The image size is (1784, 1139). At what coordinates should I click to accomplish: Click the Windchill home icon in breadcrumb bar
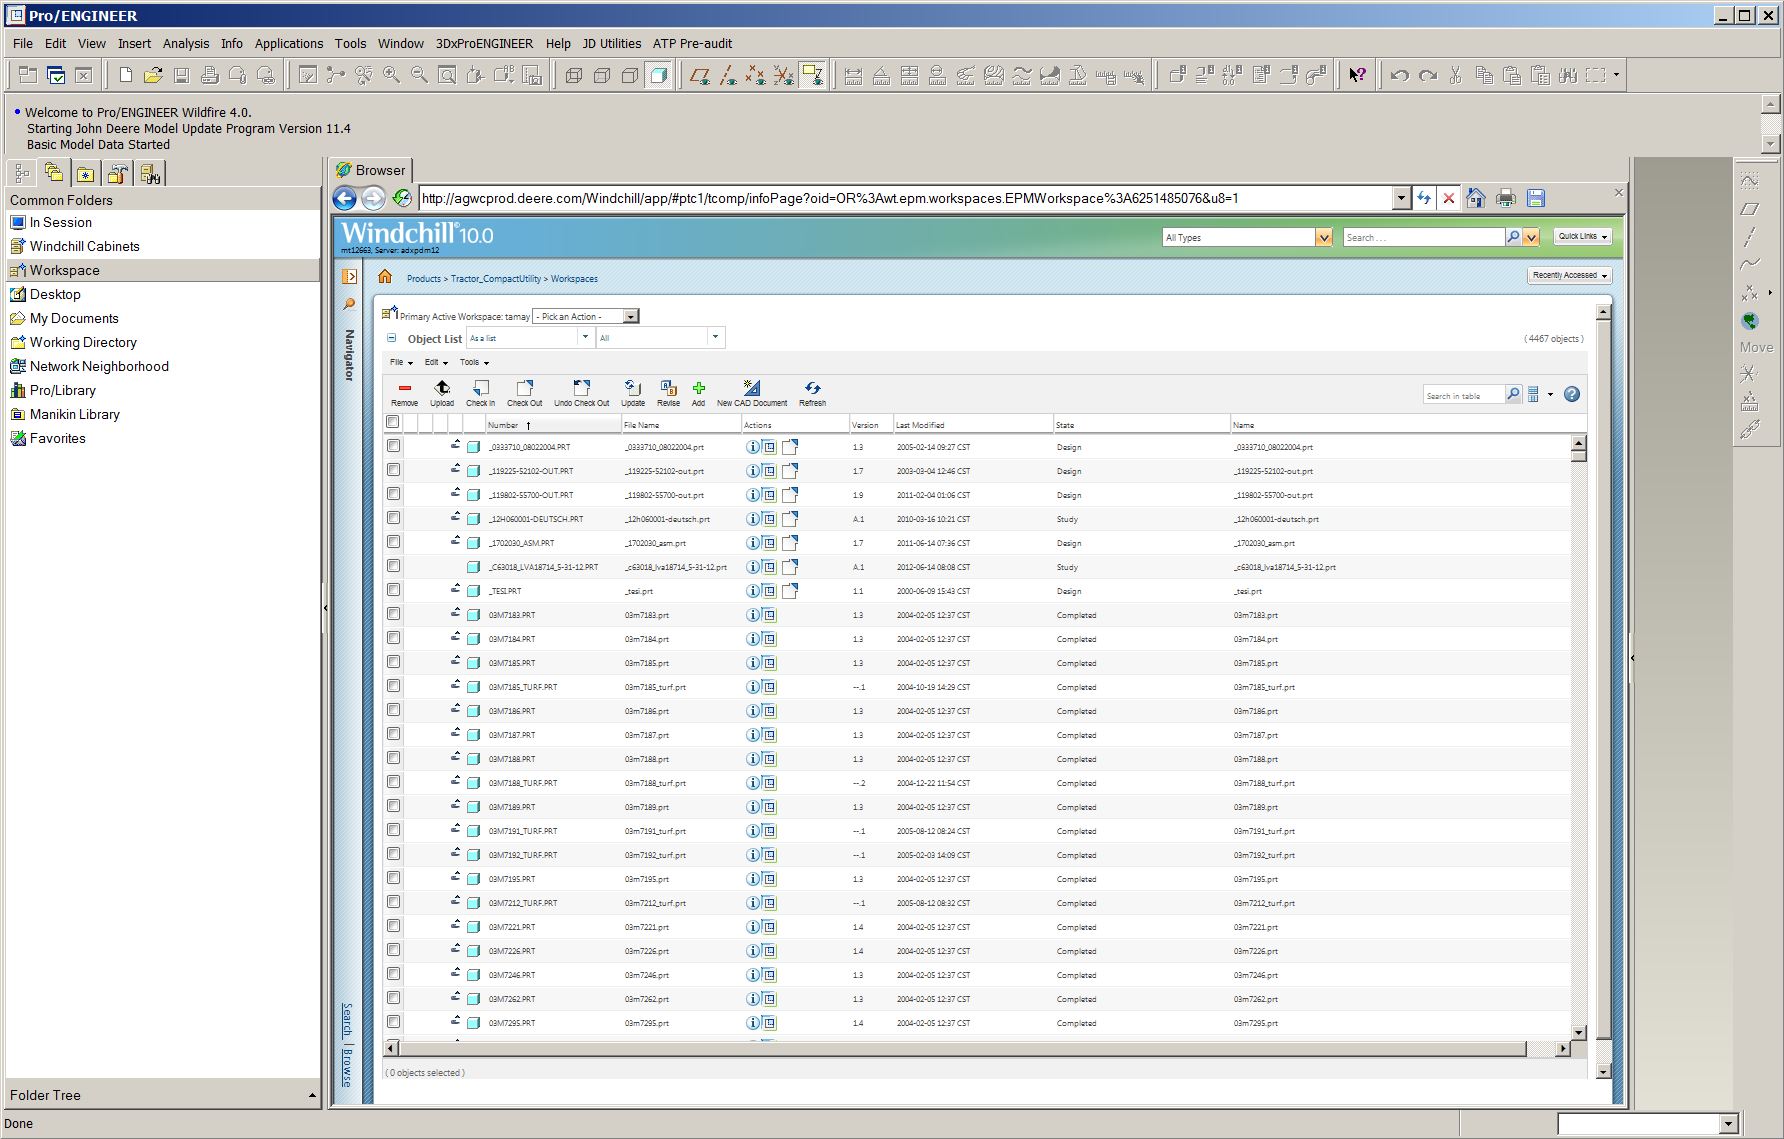[385, 277]
